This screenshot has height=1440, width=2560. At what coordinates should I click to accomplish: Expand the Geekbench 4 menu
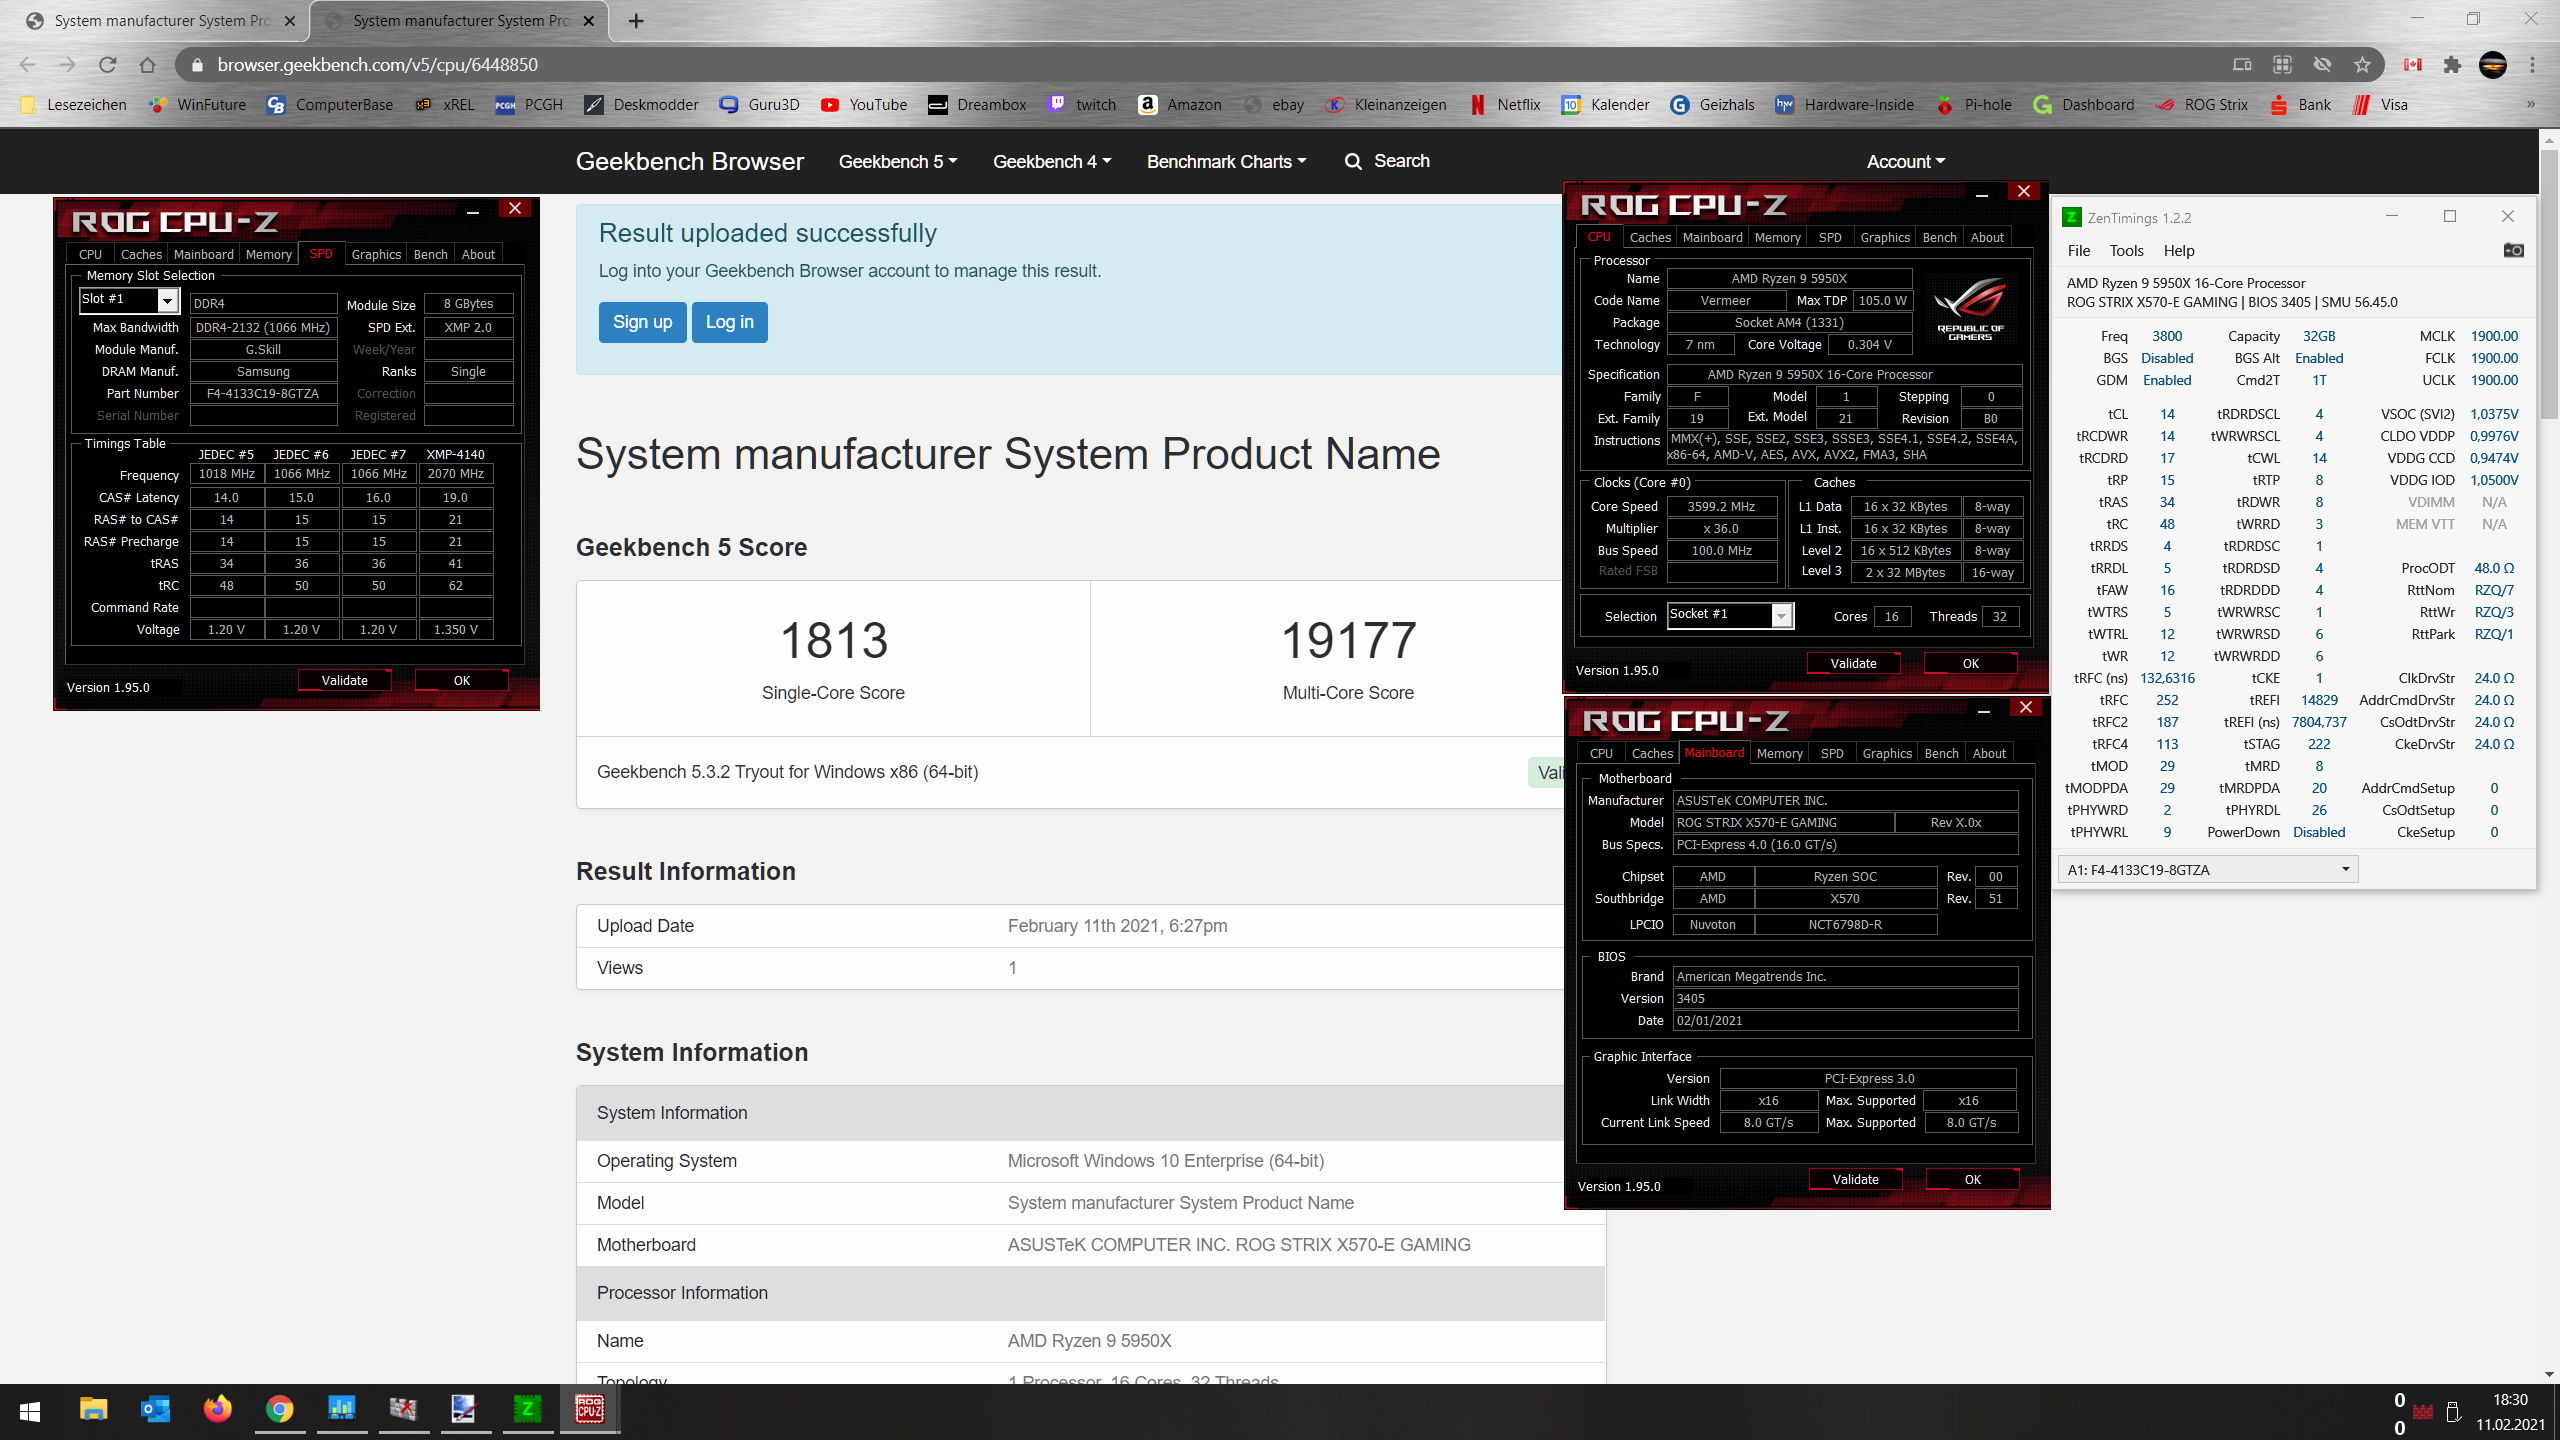1052,162
